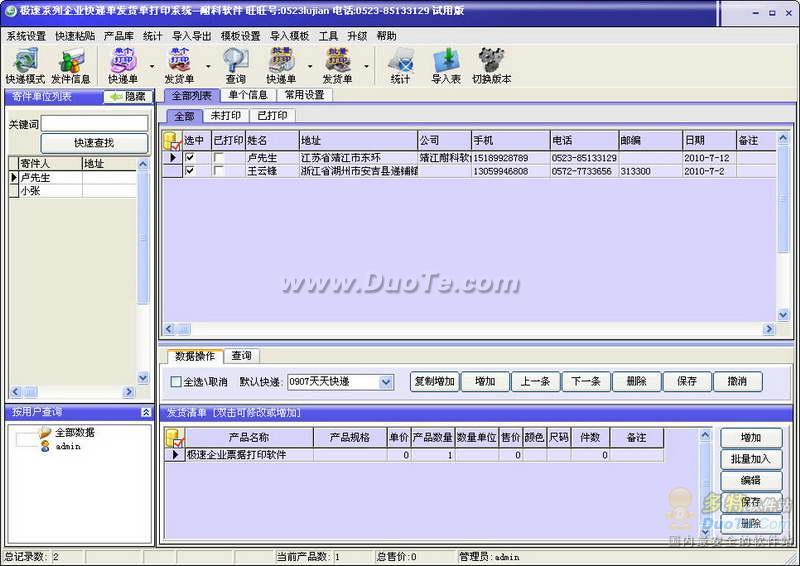The width and height of the screenshot is (800, 566).
Task: Open the 默认快递 combo box
Action: tap(340, 381)
